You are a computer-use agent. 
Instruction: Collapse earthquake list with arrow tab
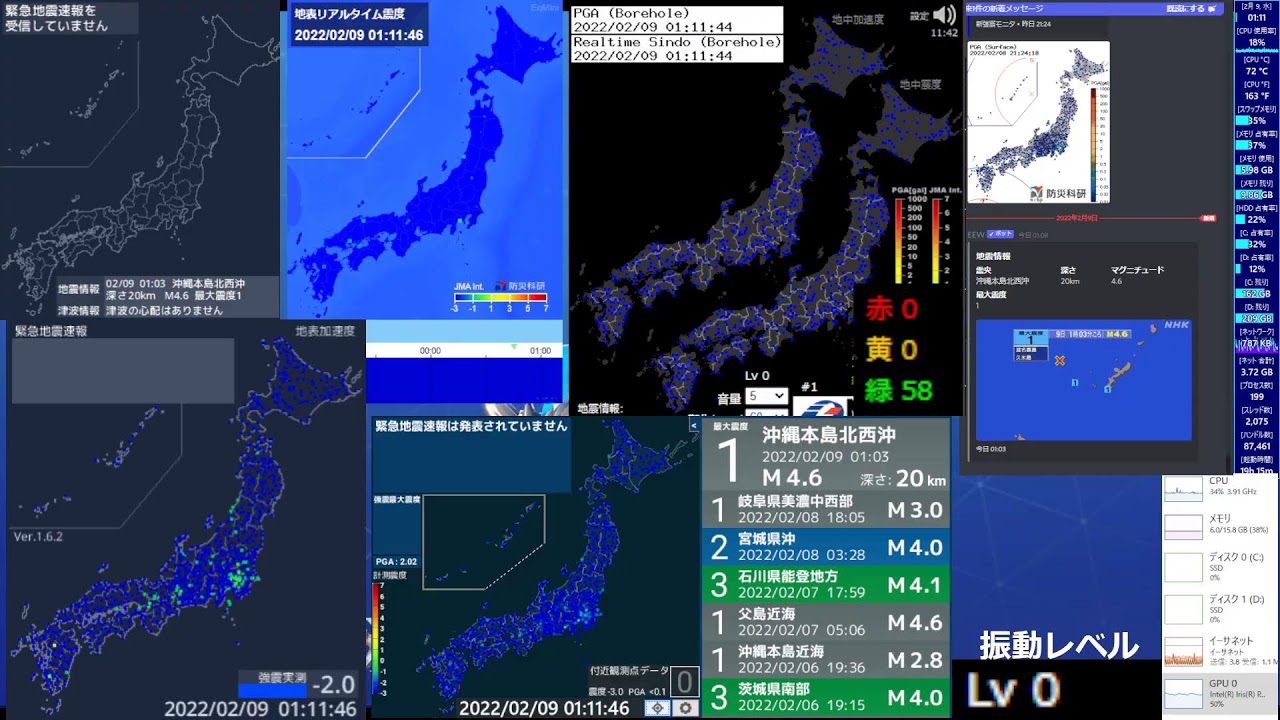(694, 425)
